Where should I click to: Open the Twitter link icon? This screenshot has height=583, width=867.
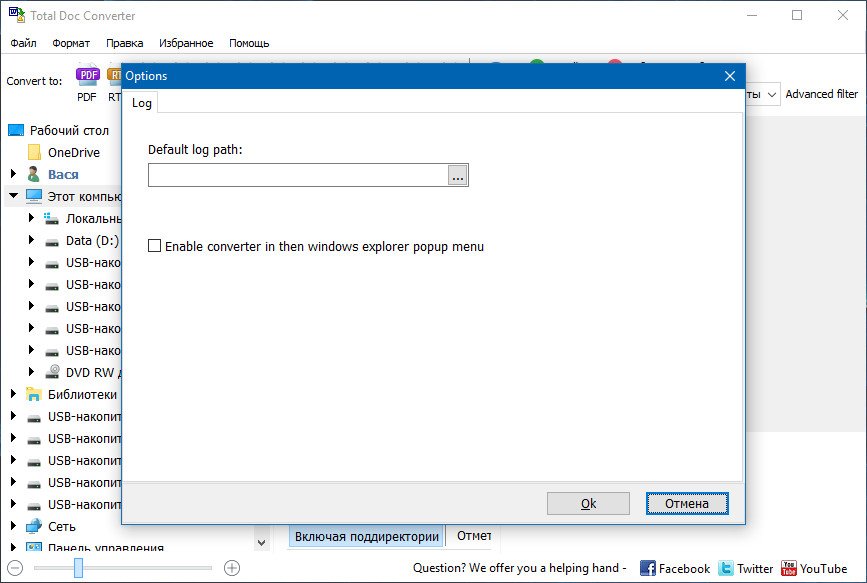pyautogui.click(x=726, y=568)
